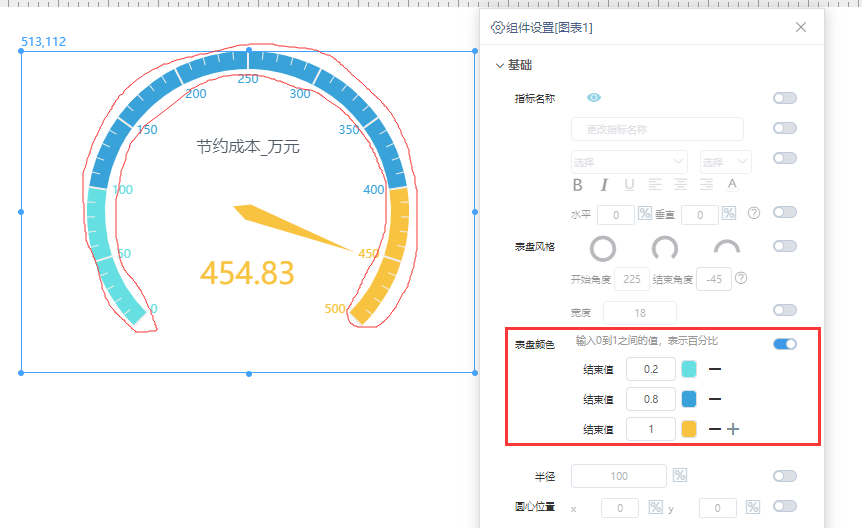The width and height of the screenshot is (862, 528).
Task: Open the help icon after 结束角度
Action: click(741, 278)
